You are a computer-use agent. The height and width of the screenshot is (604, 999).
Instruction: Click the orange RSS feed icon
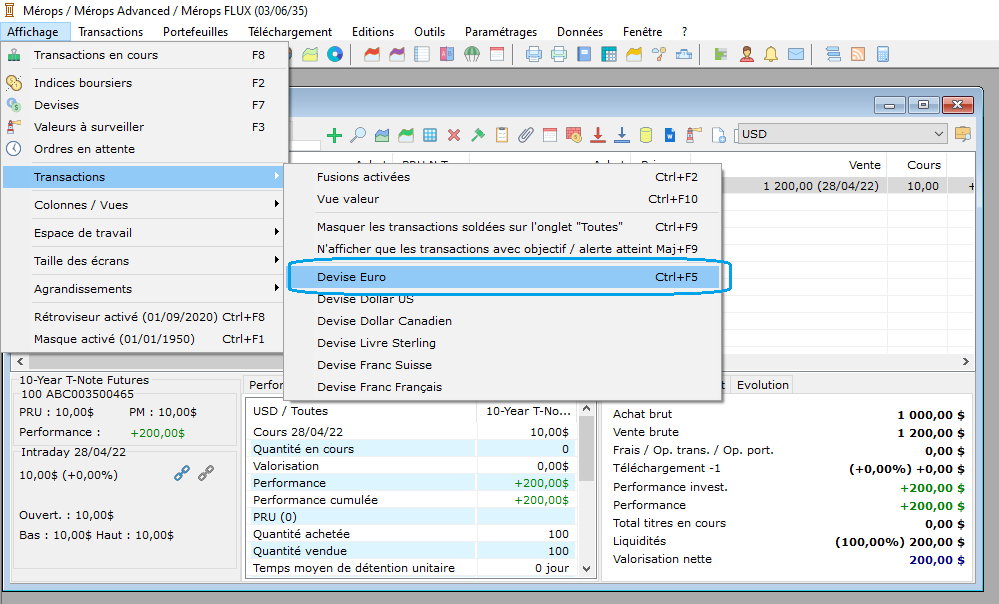point(858,54)
